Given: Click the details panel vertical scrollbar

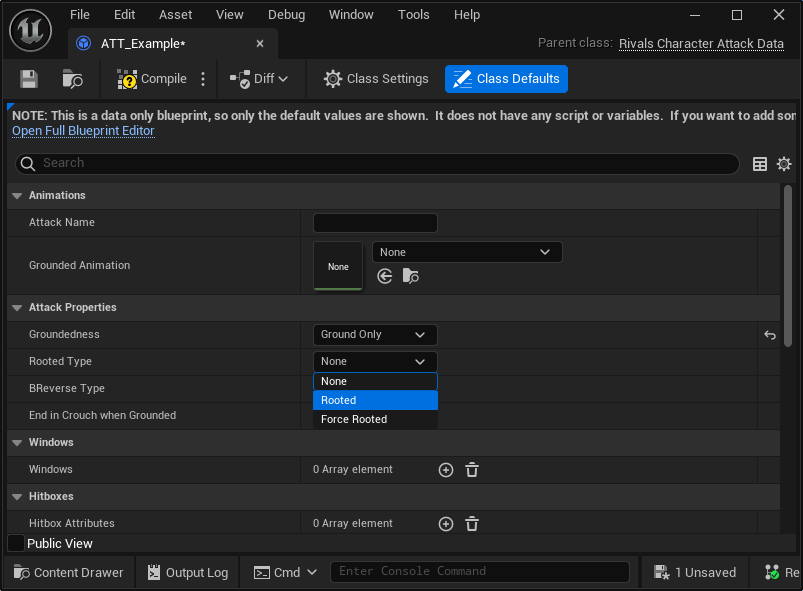Looking at the screenshot, I should [788, 266].
